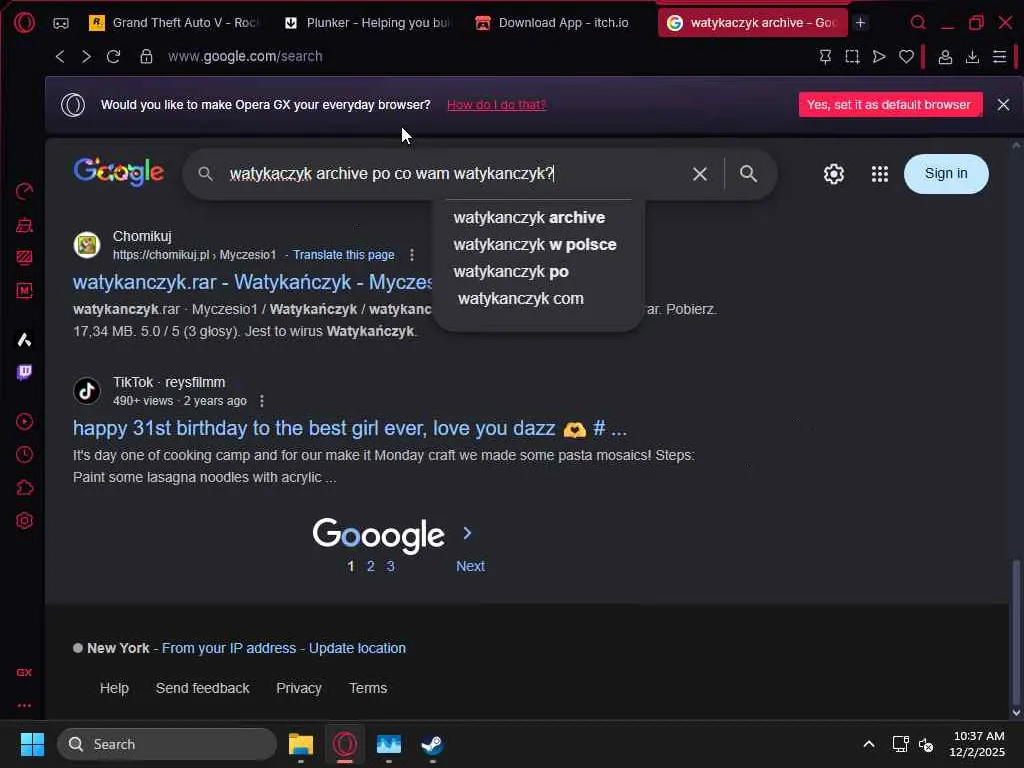Open the Google apps grid
Viewport: 1024px width, 768px height.
coord(880,174)
